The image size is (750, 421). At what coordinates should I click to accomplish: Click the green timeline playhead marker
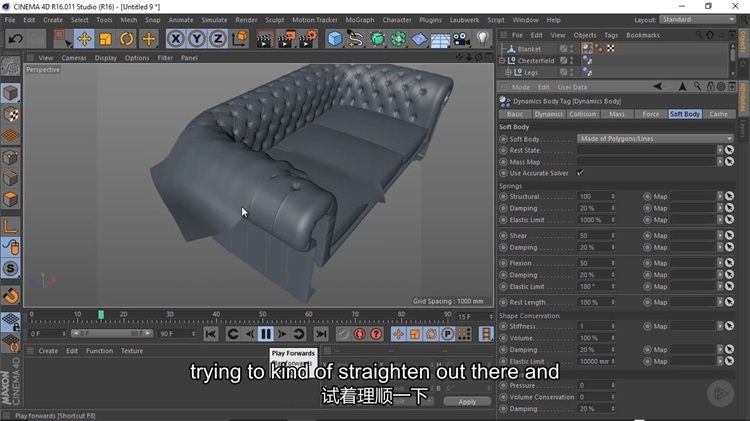[100, 315]
